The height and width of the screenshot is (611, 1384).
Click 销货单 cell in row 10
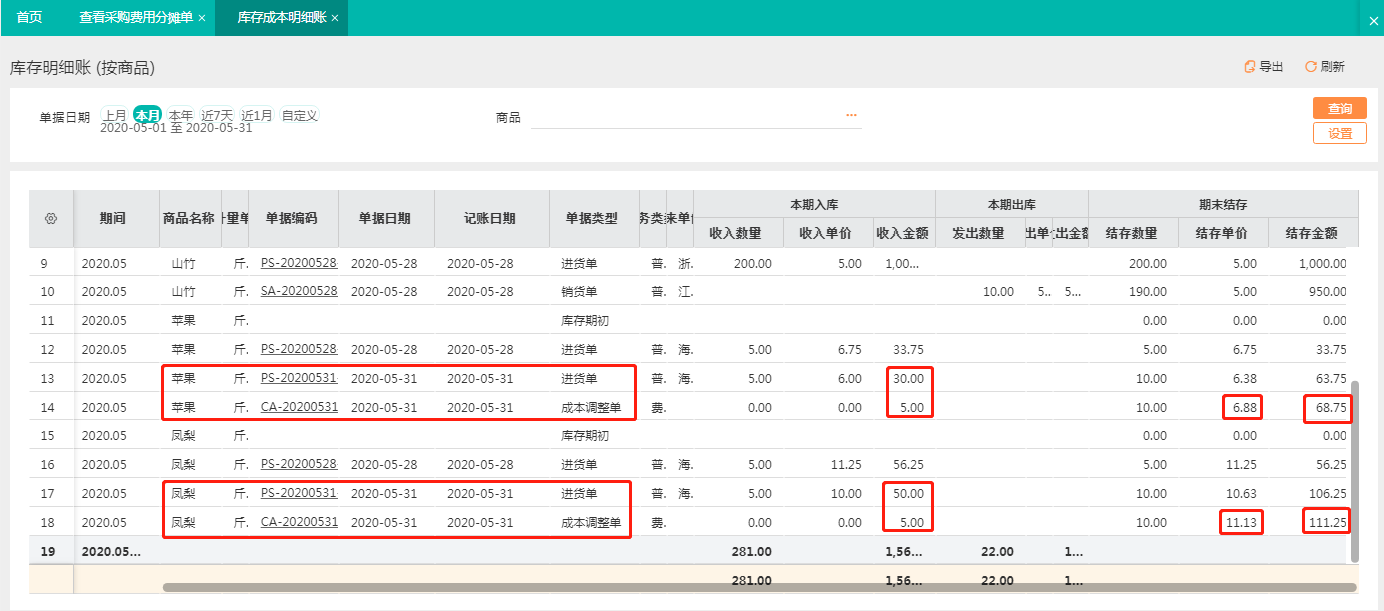tap(579, 291)
